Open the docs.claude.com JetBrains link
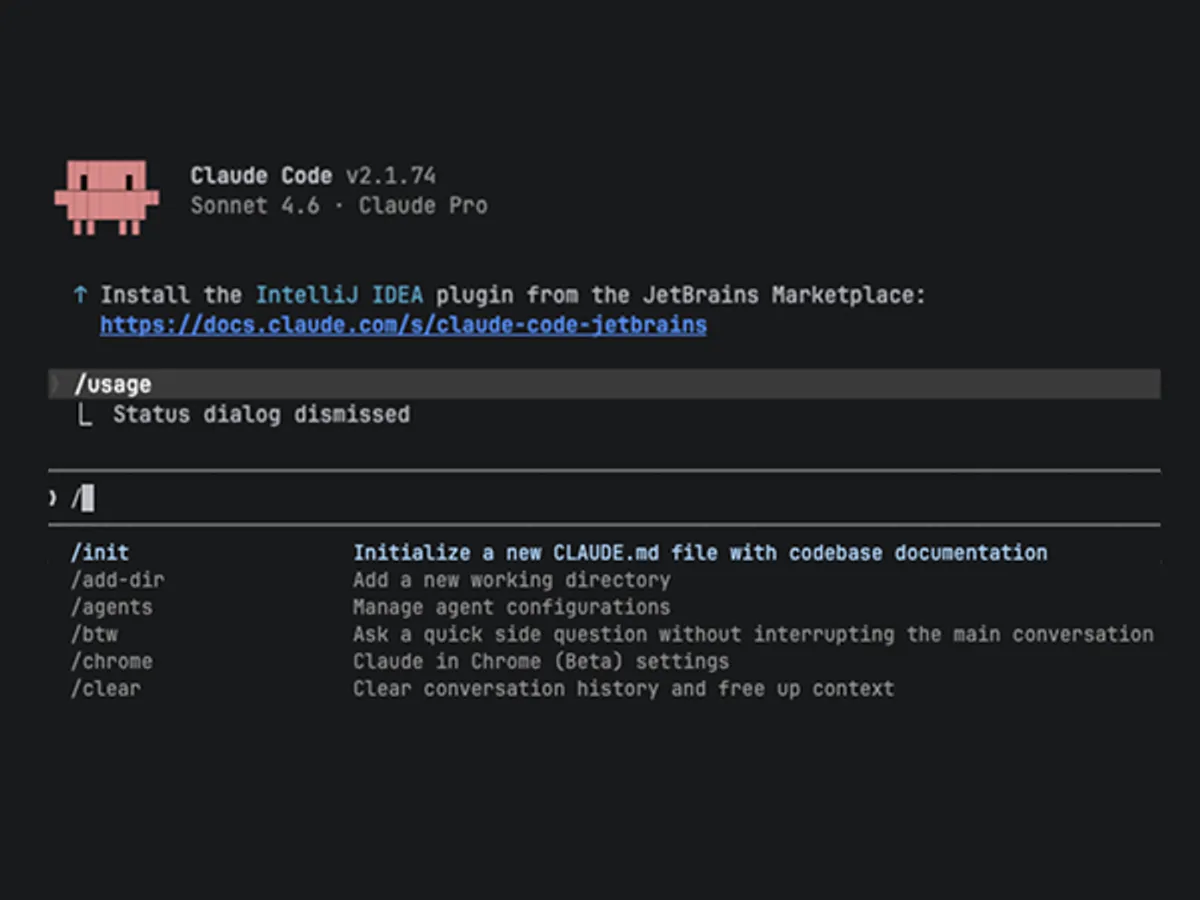 (403, 325)
